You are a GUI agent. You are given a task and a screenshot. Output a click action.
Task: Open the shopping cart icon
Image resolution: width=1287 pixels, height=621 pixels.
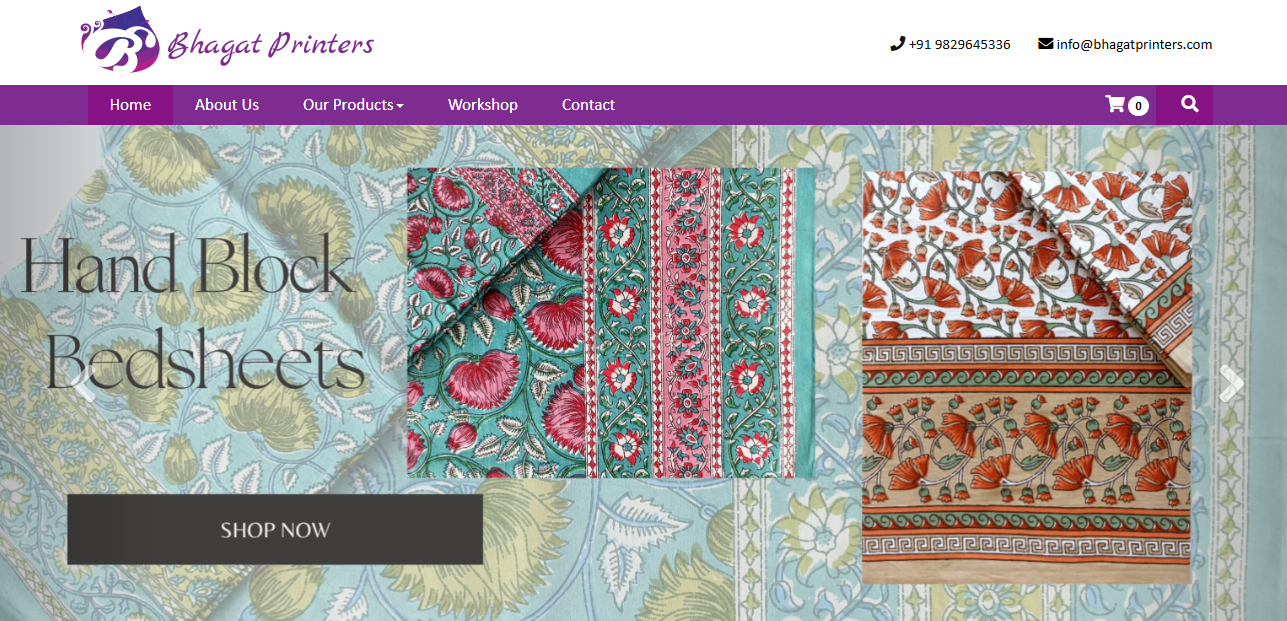tap(1114, 104)
